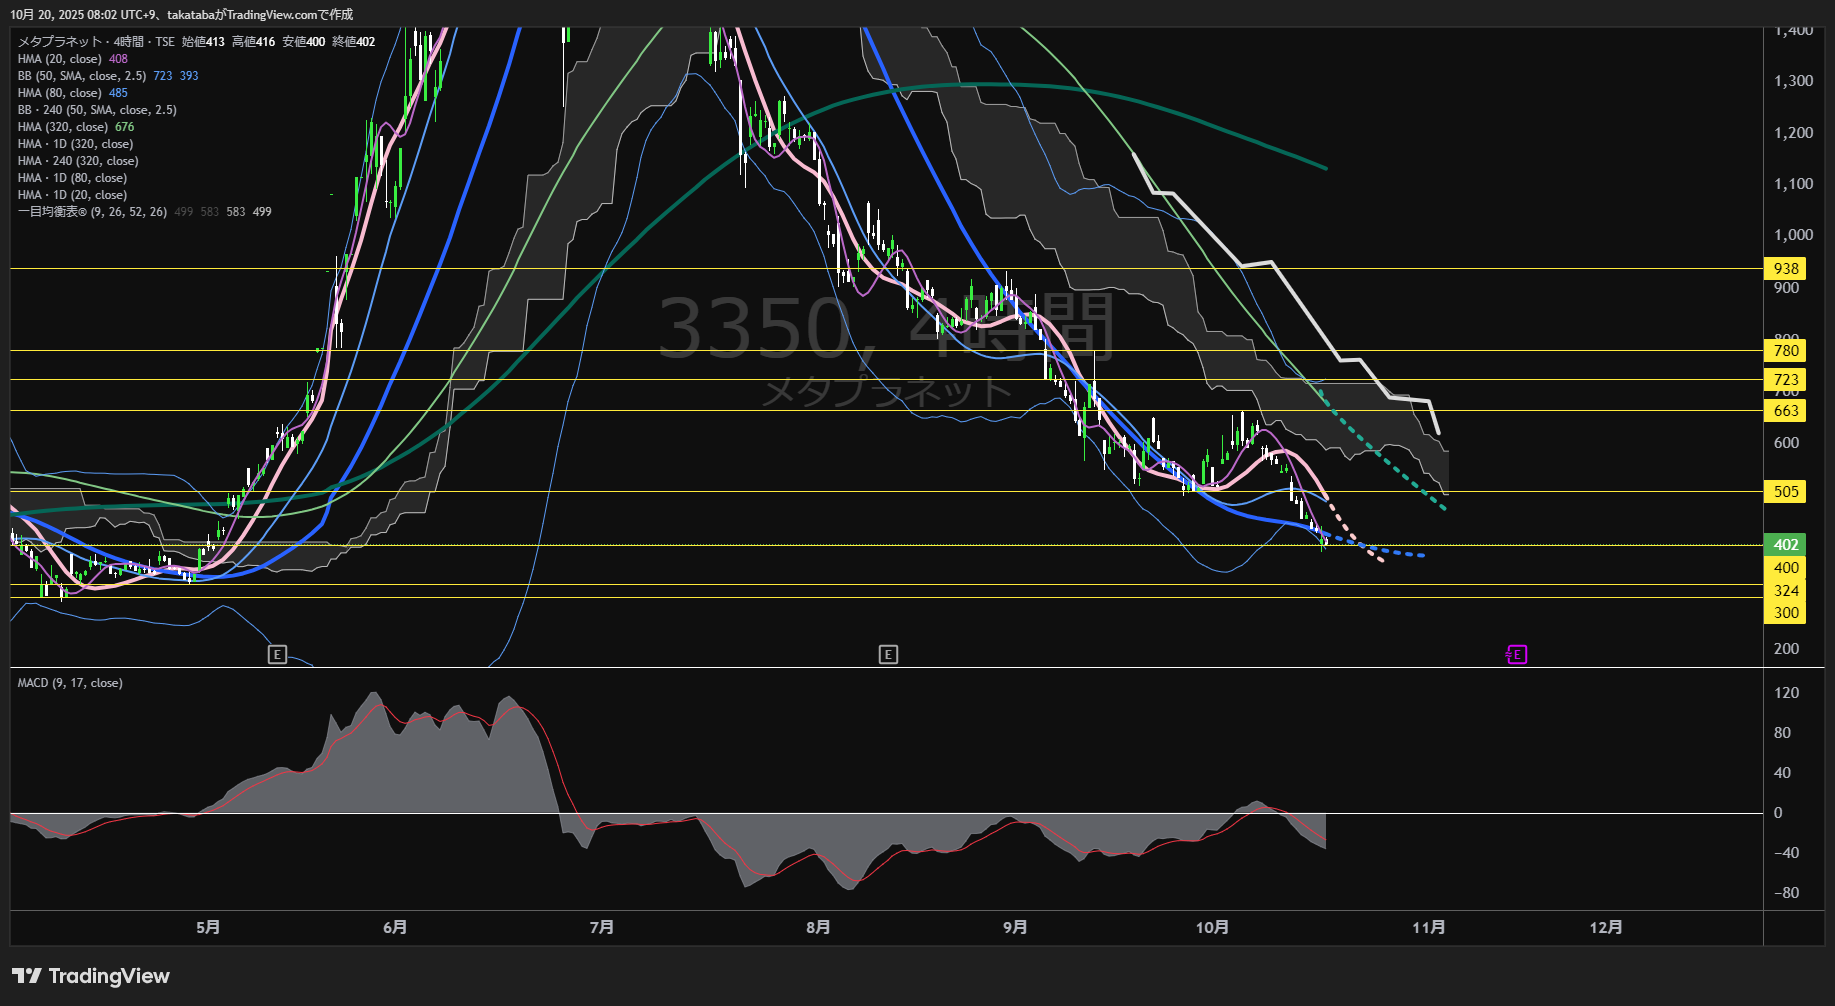This screenshot has width=1835, height=1006.
Task: Click the HMA (80, close) legend label
Action: click(60, 93)
